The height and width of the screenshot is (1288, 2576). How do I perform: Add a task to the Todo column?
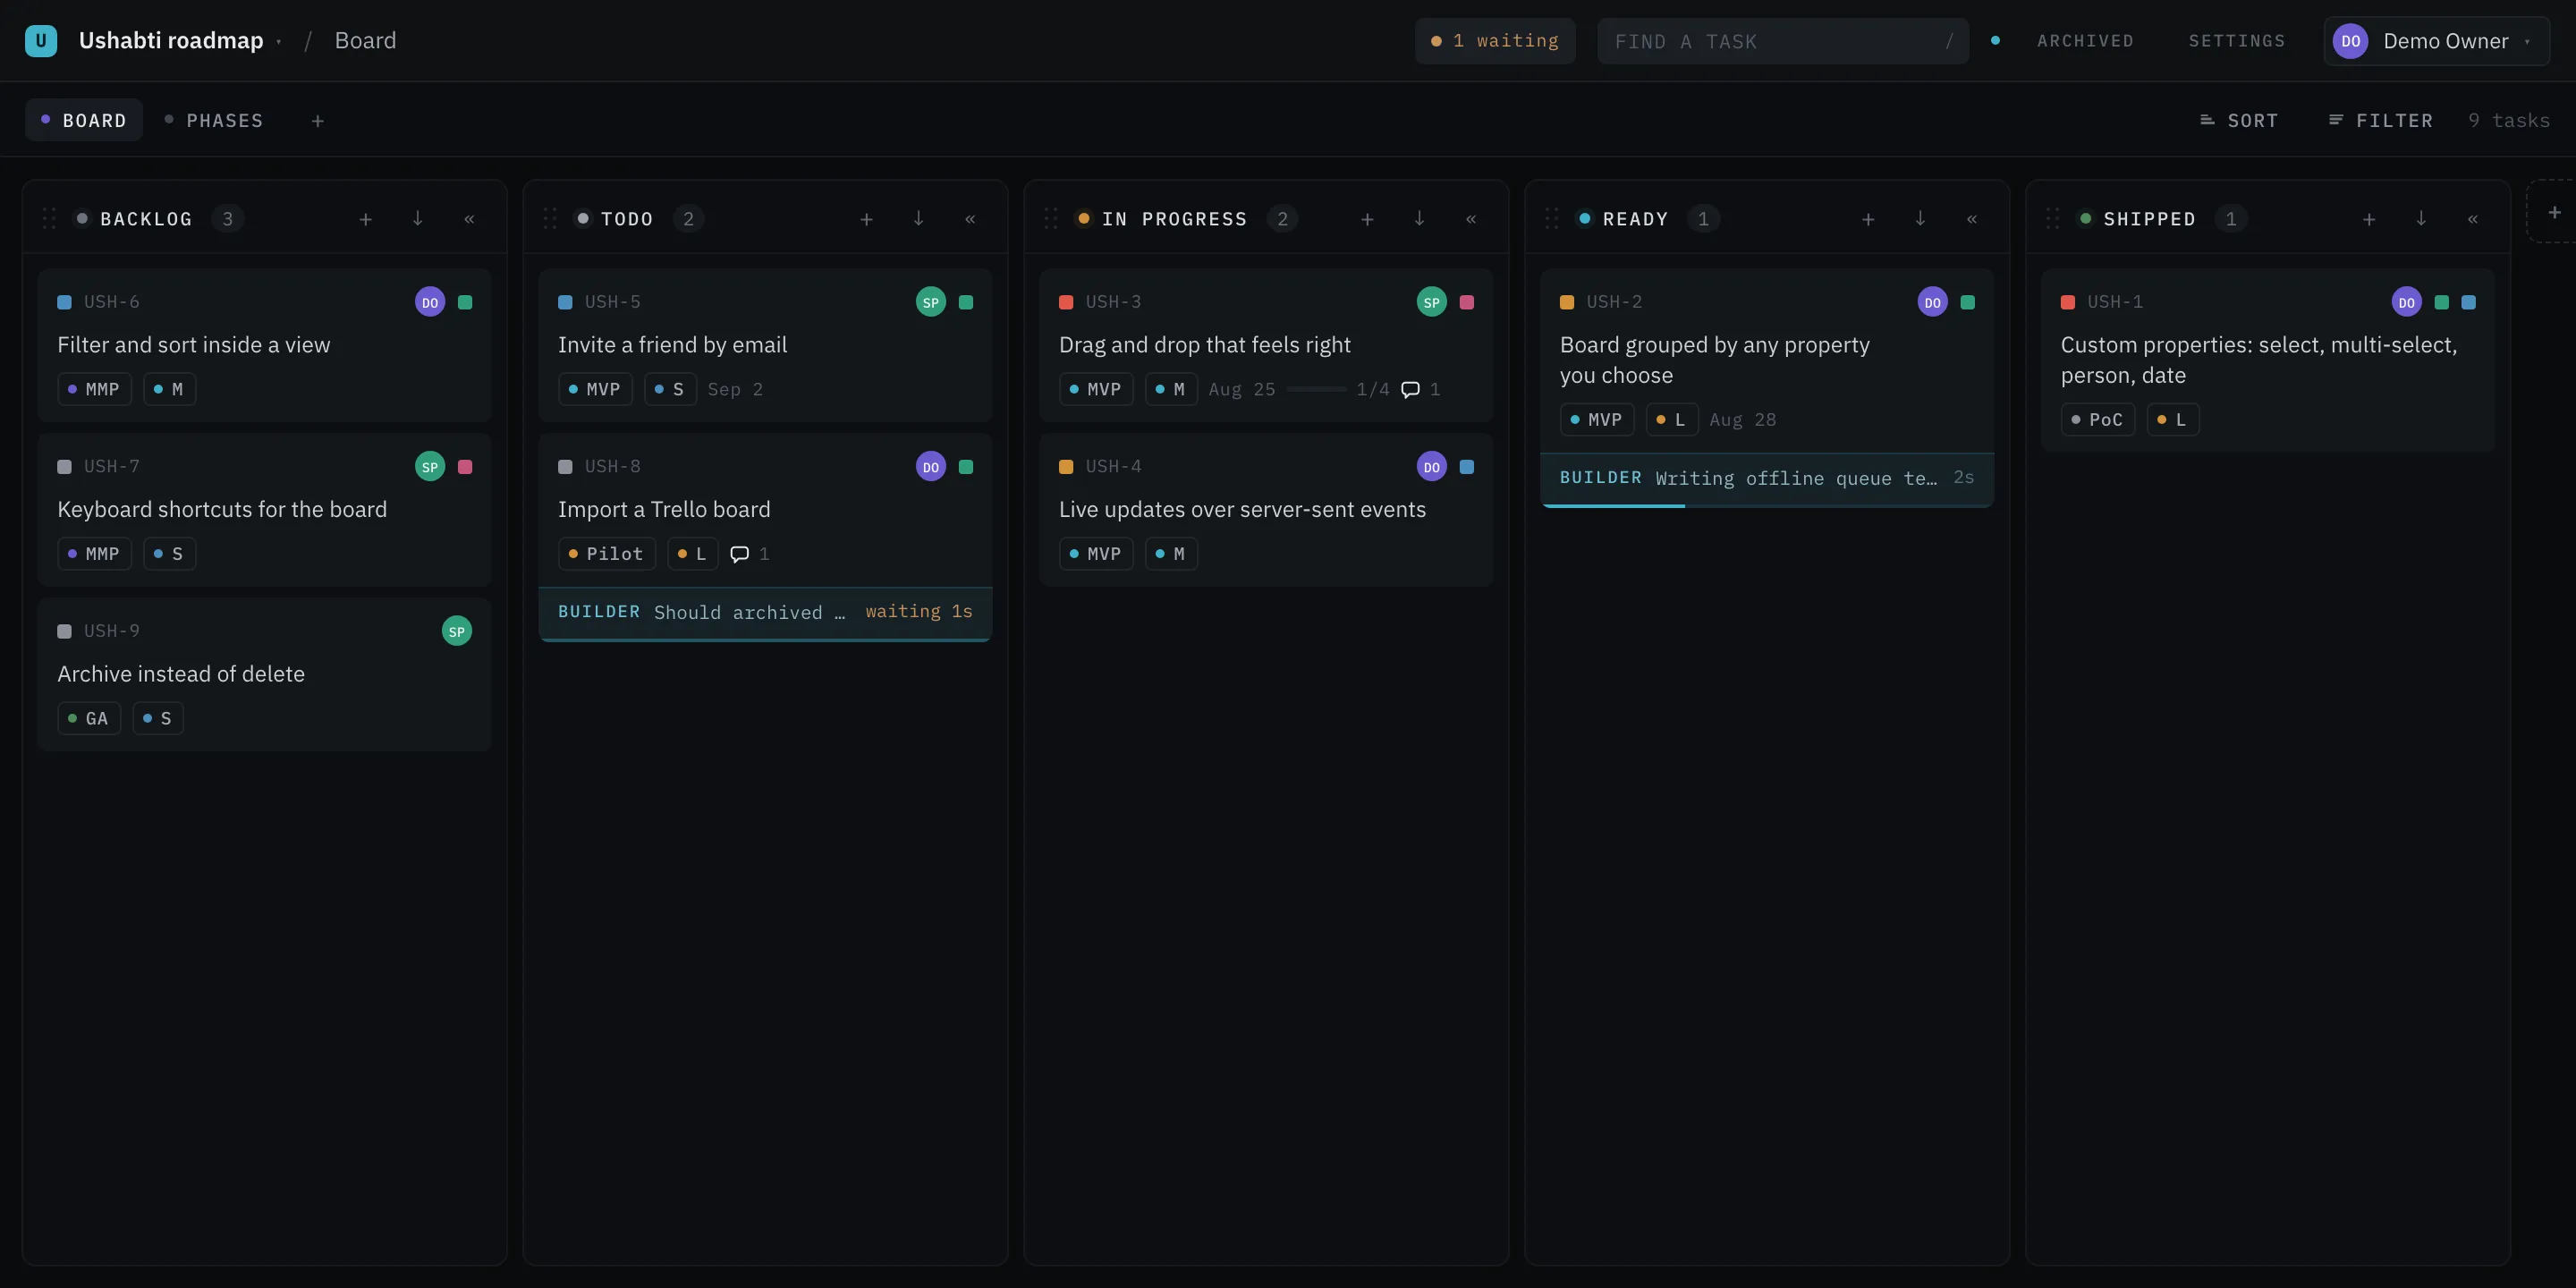867,219
